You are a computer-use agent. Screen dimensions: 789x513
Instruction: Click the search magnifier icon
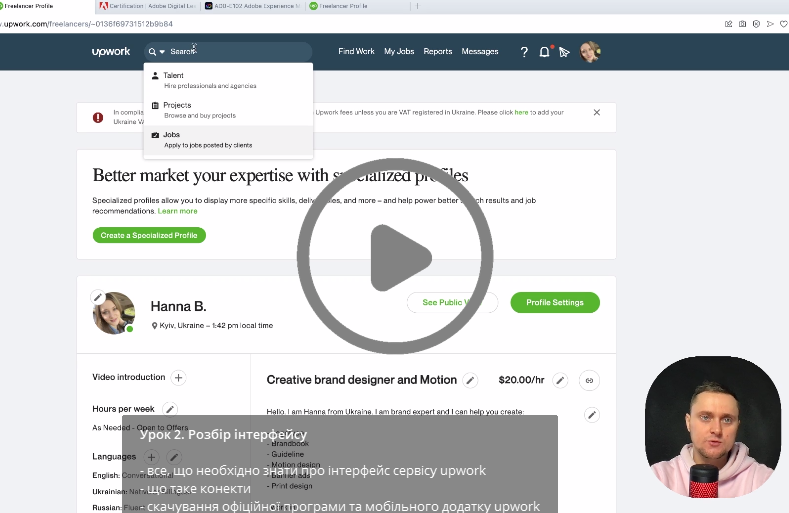152,52
